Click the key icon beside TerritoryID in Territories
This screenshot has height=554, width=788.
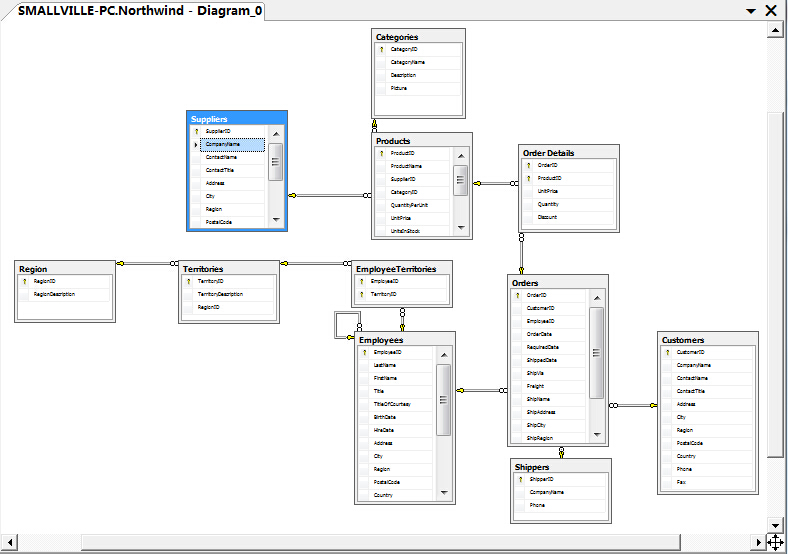tap(188, 282)
